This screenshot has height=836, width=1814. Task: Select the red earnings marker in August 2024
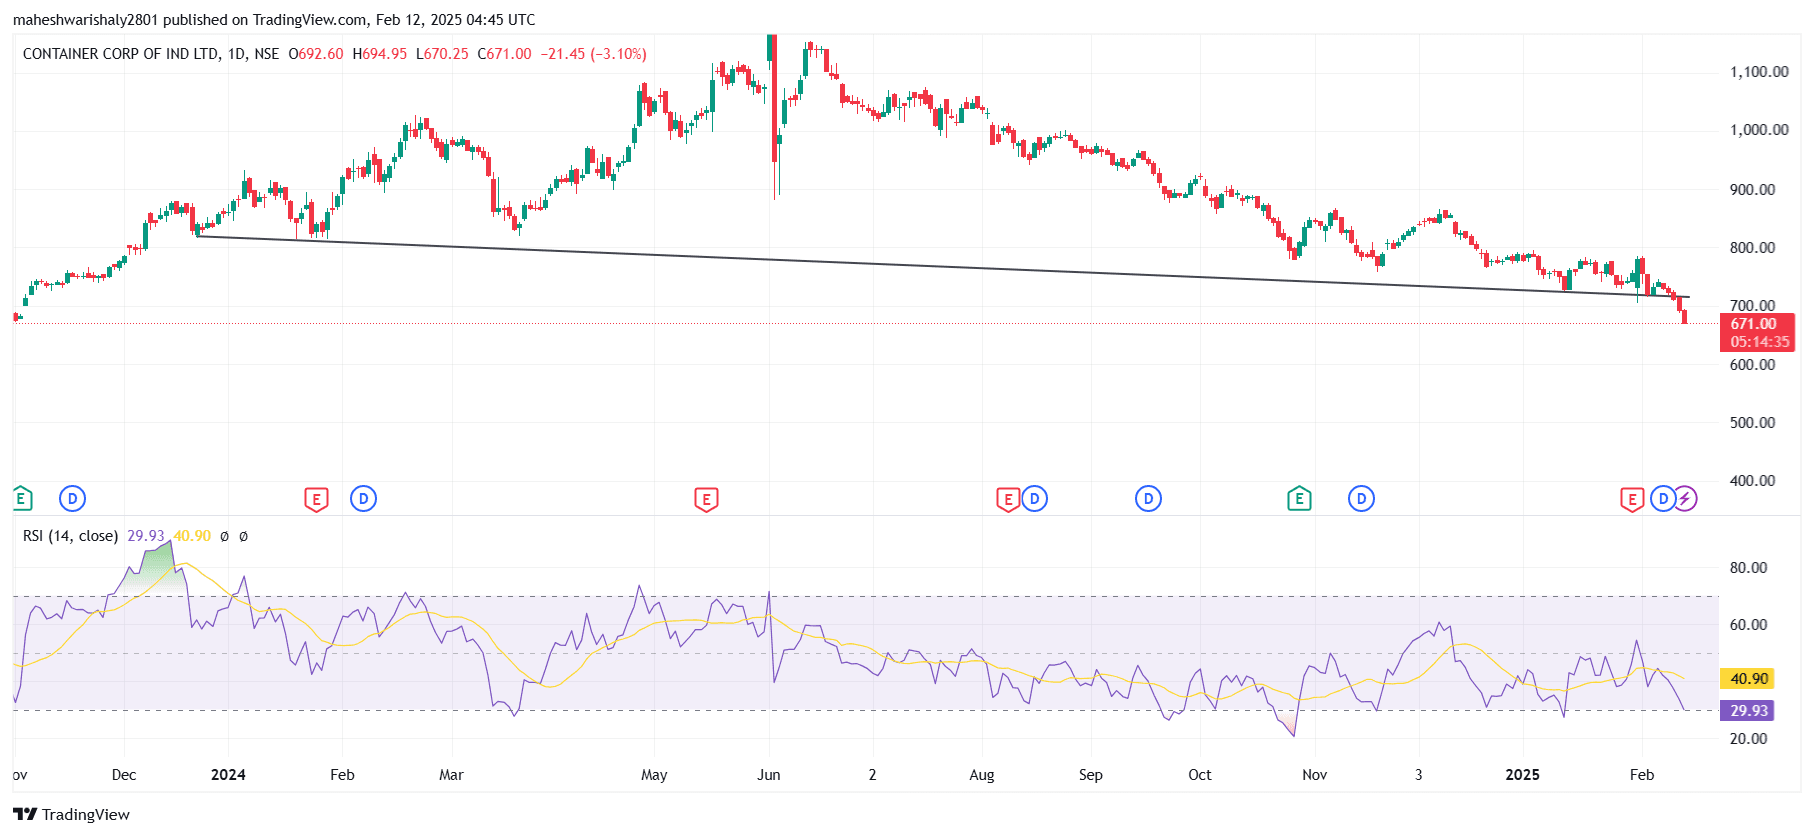tap(1008, 499)
